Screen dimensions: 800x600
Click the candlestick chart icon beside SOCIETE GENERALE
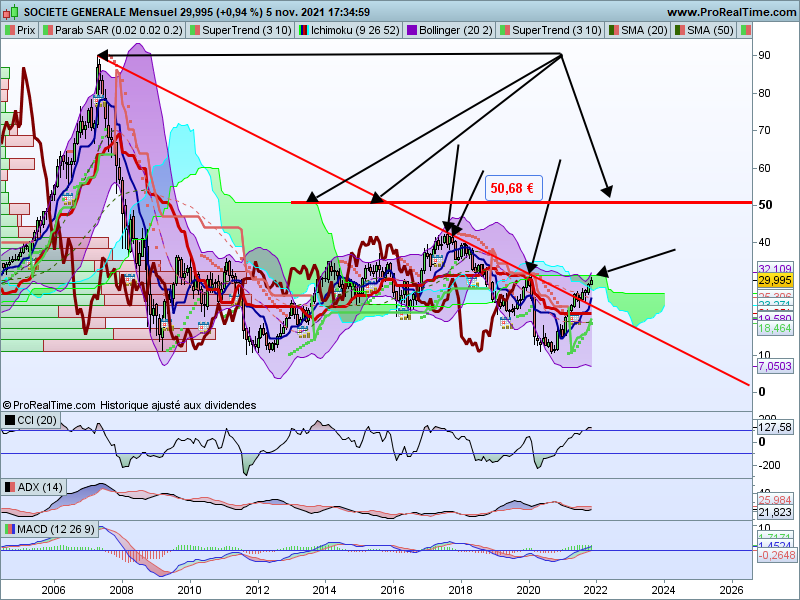coord(11,11)
